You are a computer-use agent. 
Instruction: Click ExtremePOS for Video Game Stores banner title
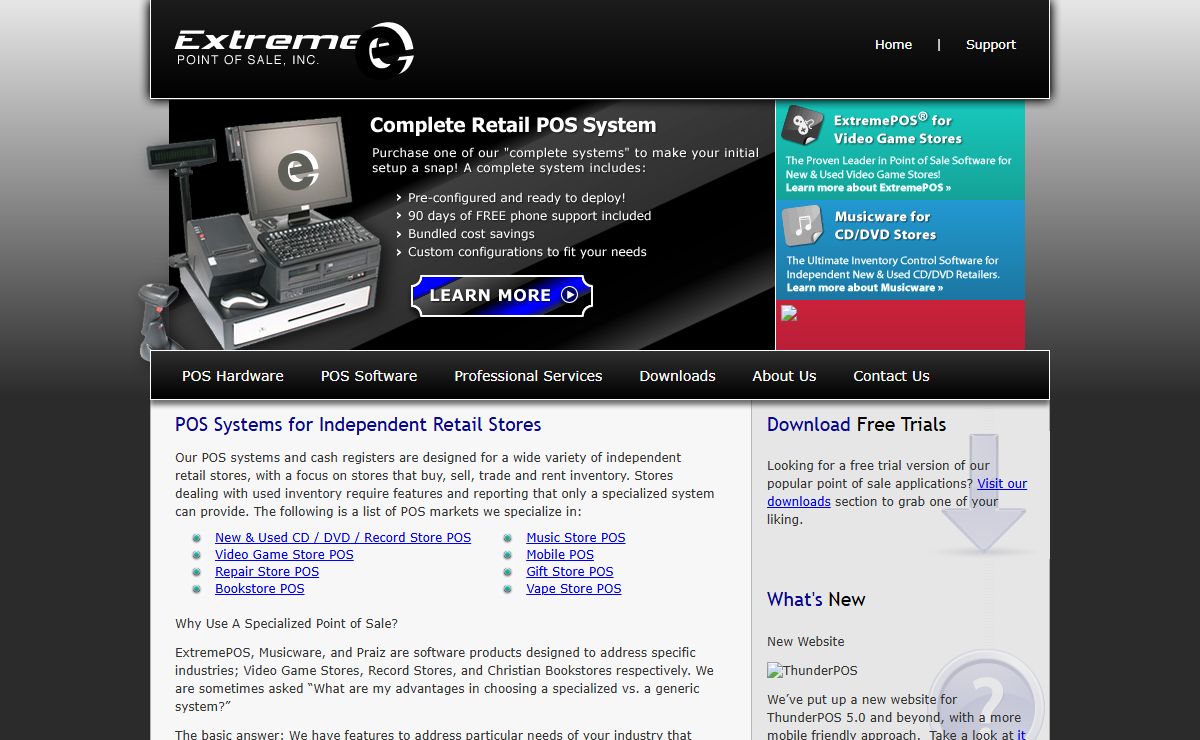pos(897,129)
